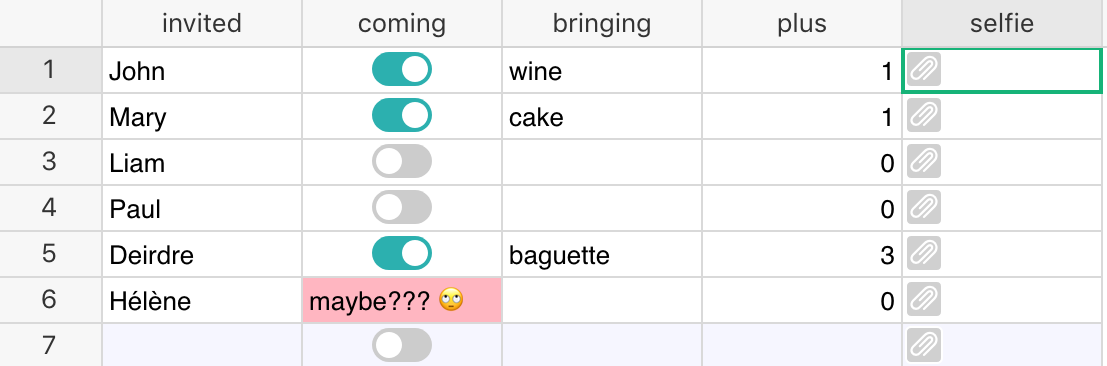Select the bringing column header
Image resolution: width=1107 pixels, height=366 pixels.
point(602,23)
